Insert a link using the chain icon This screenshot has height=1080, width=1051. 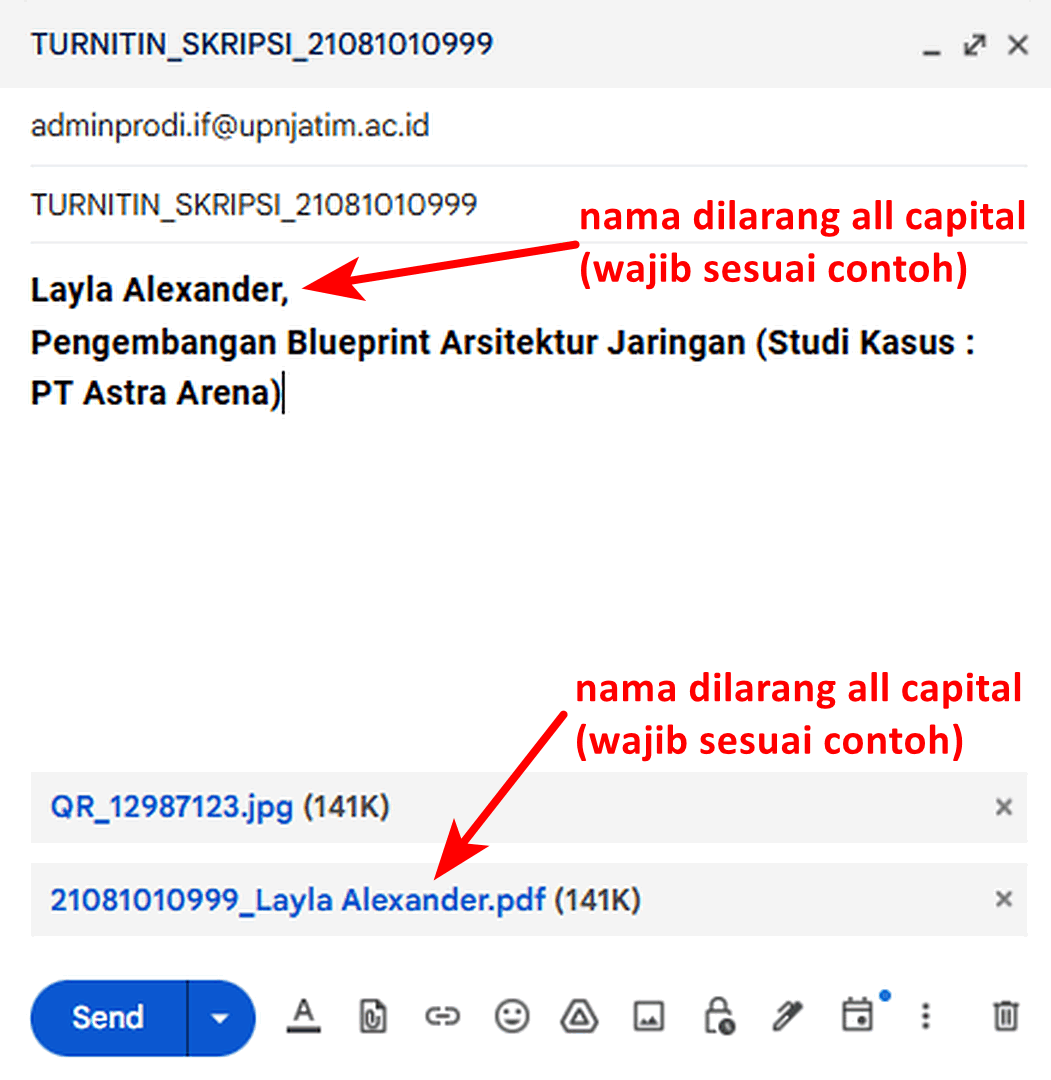pyautogui.click(x=442, y=1016)
